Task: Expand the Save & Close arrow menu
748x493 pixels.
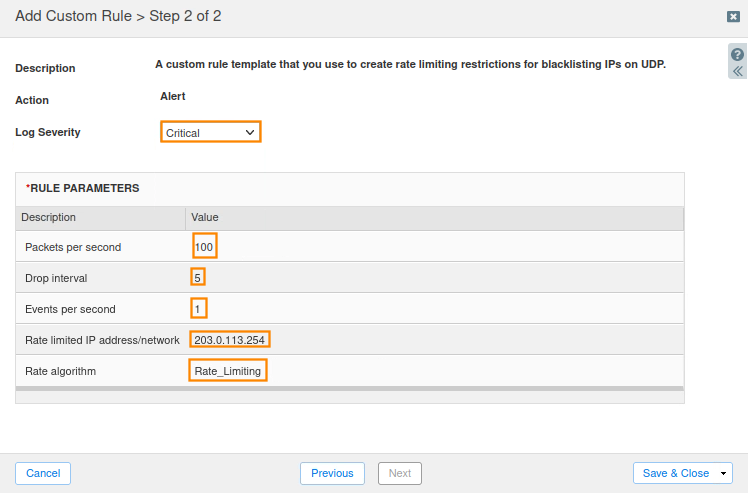Action: (x=723, y=473)
